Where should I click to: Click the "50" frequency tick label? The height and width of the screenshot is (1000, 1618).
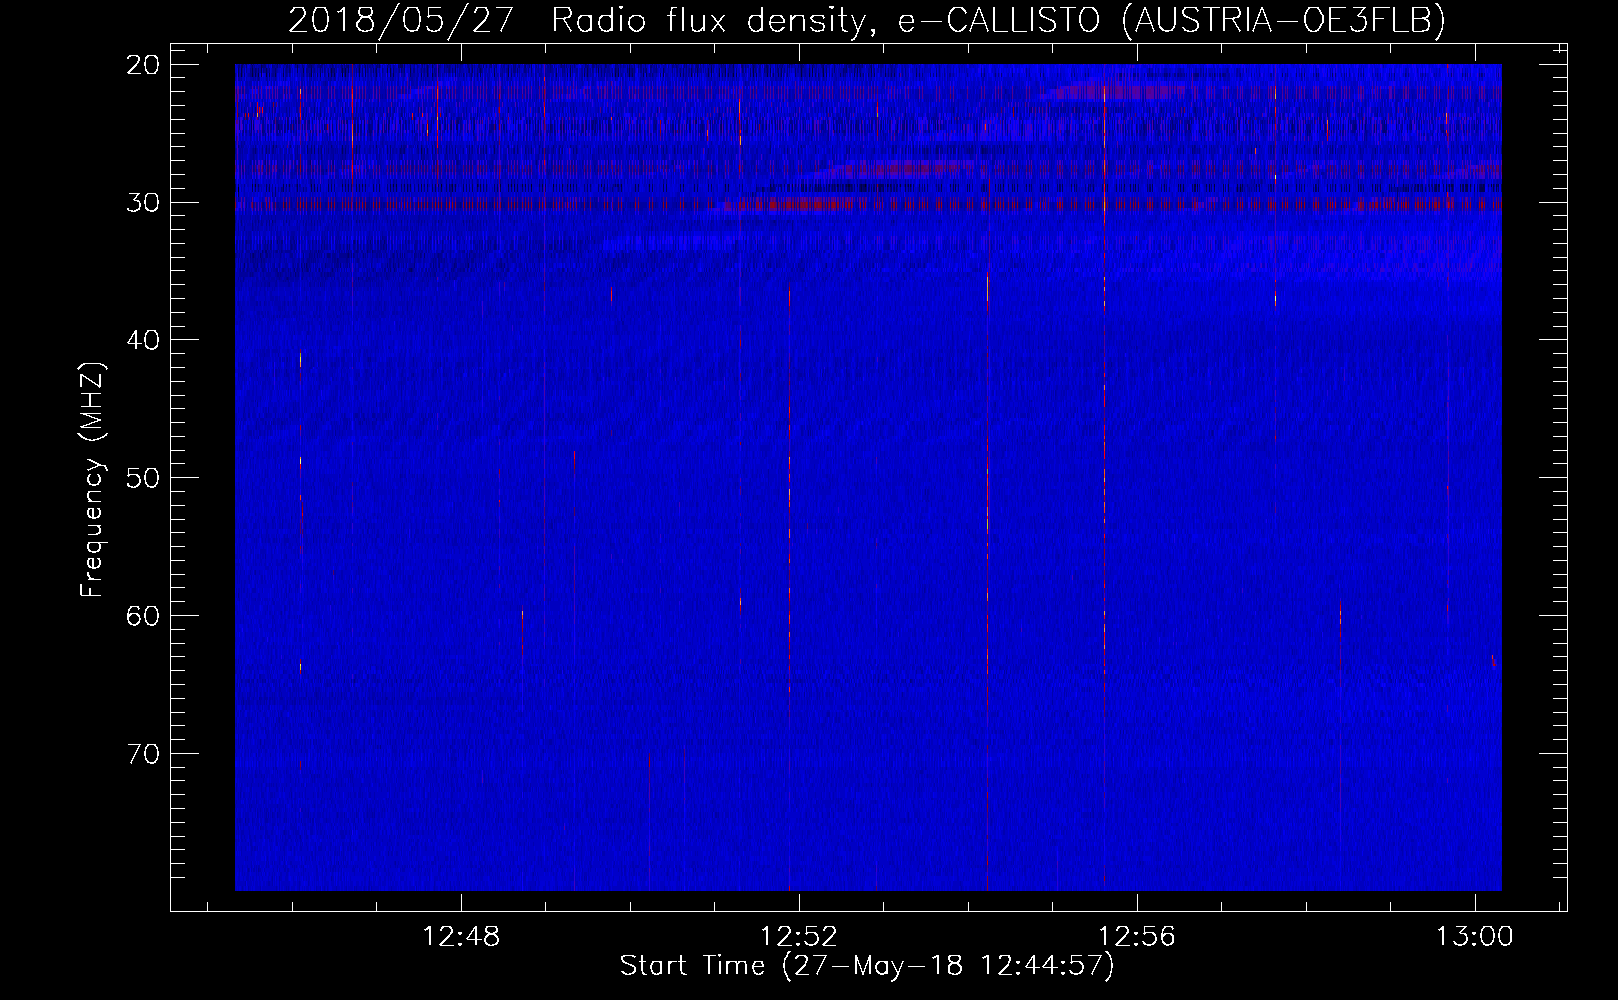coord(144,477)
